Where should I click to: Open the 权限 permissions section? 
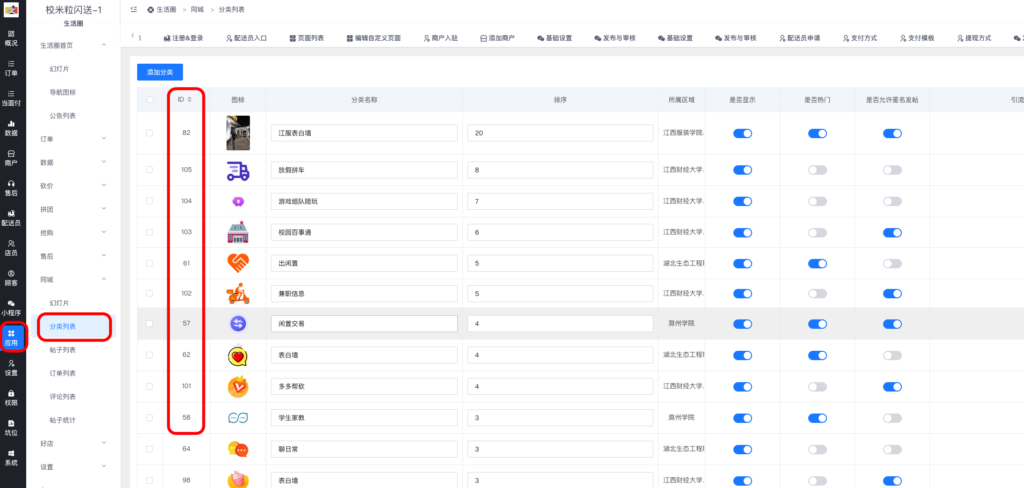point(11,398)
